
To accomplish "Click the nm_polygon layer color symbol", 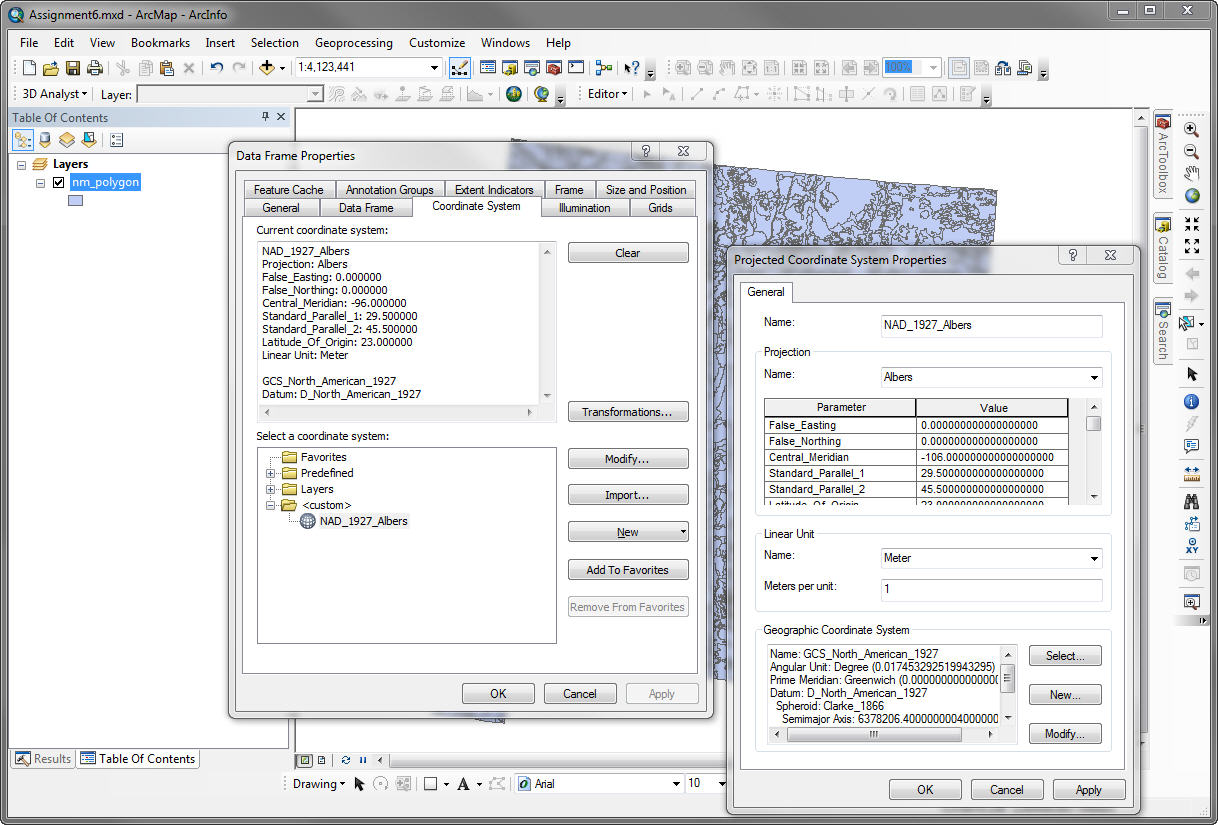I will [75, 201].
